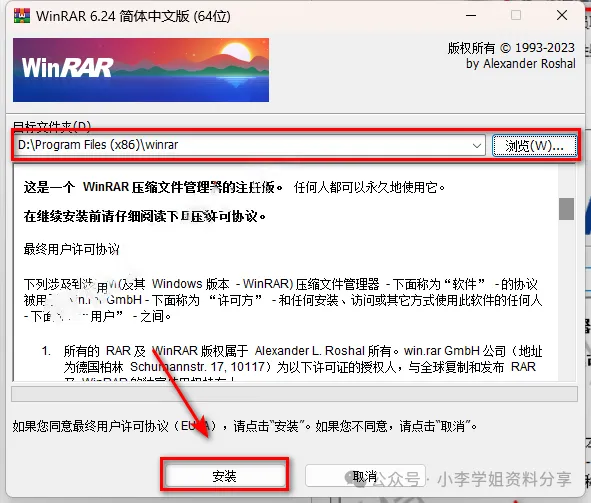Screen dimensions: 591x503
Task: Click the destination folder path input field
Action: [250, 145]
